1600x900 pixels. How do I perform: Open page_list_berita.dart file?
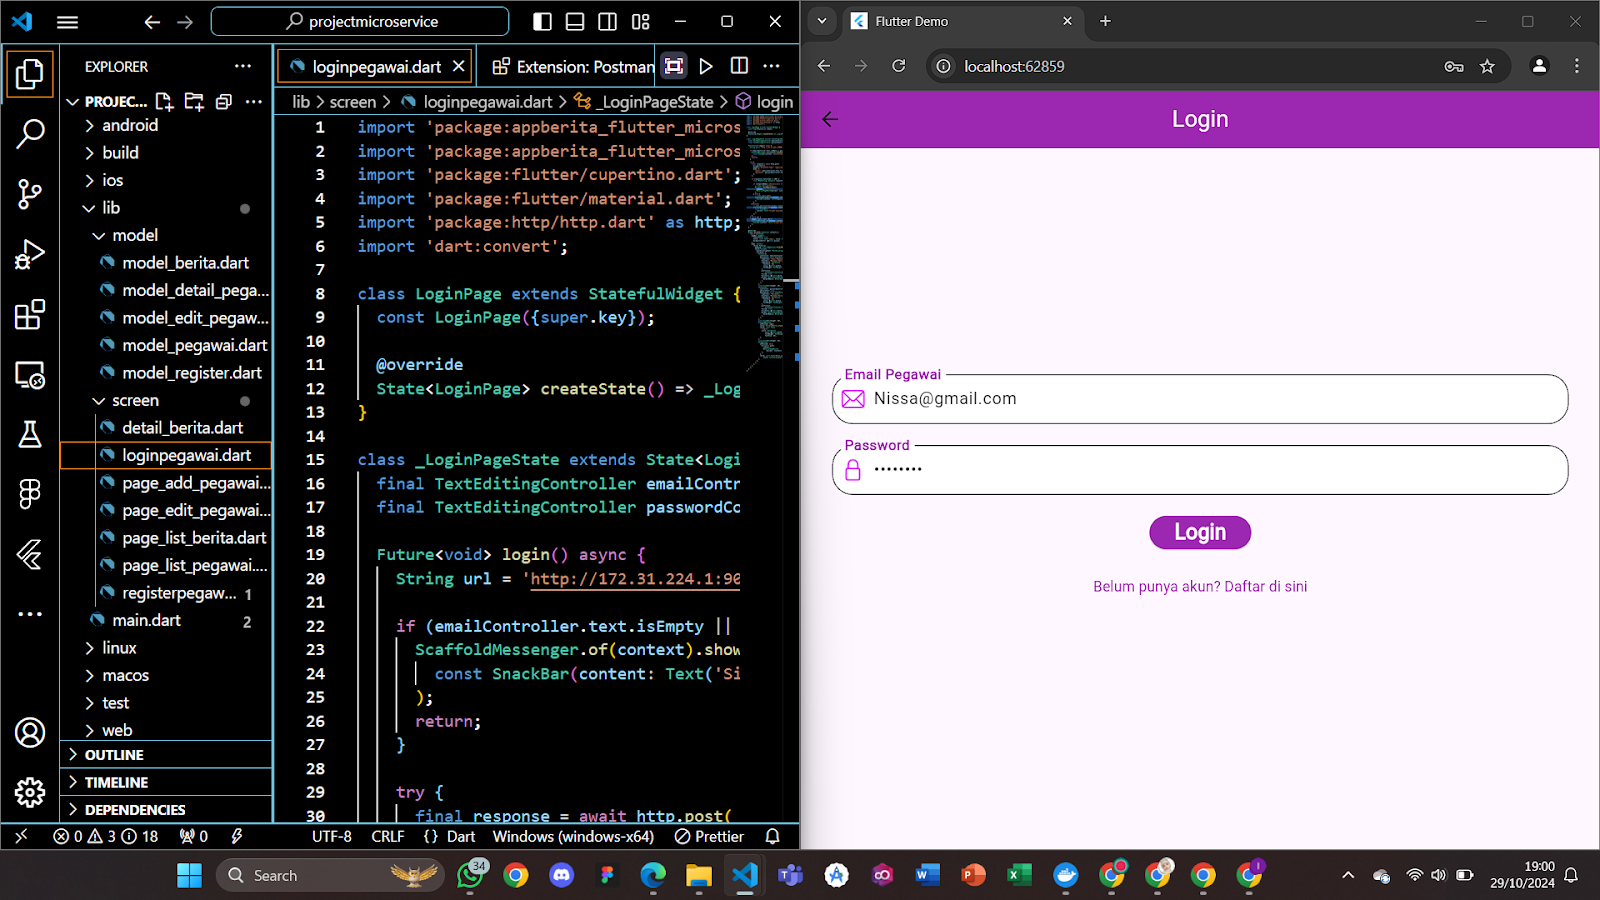pos(166,538)
